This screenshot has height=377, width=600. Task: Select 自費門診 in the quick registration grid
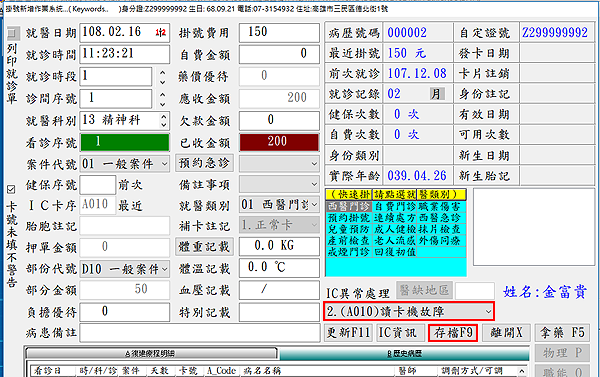[395, 206]
